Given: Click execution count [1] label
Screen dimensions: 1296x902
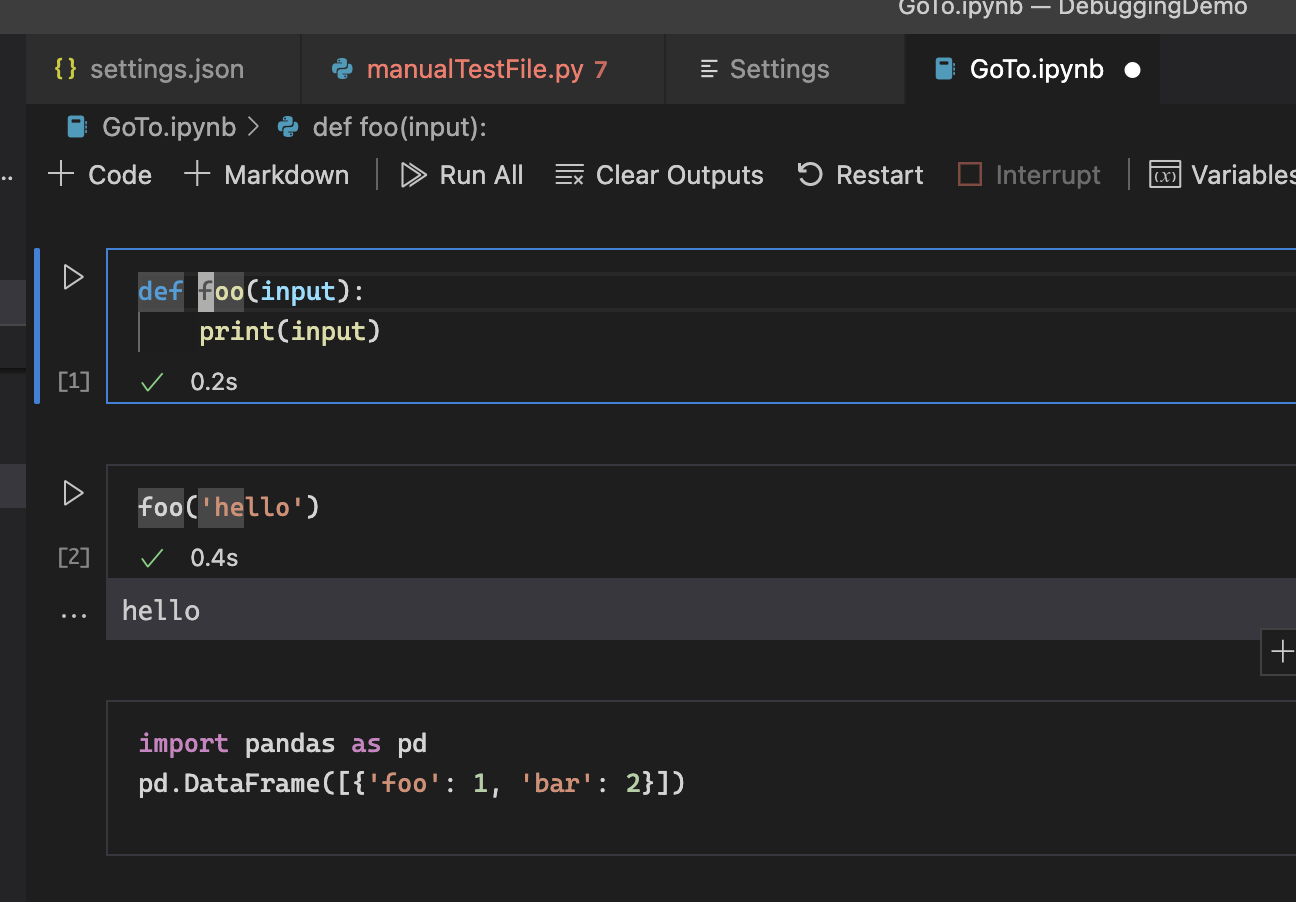Looking at the screenshot, I should [74, 380].
